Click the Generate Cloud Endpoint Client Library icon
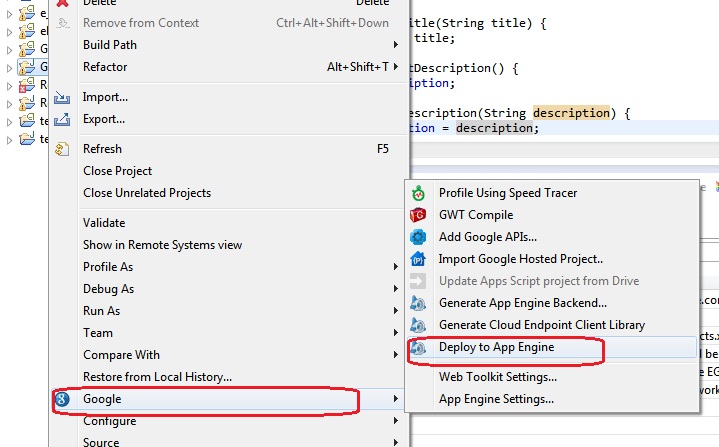Image resolution: width=719 pixels, height=447 pixels. (x=419, y=325)
